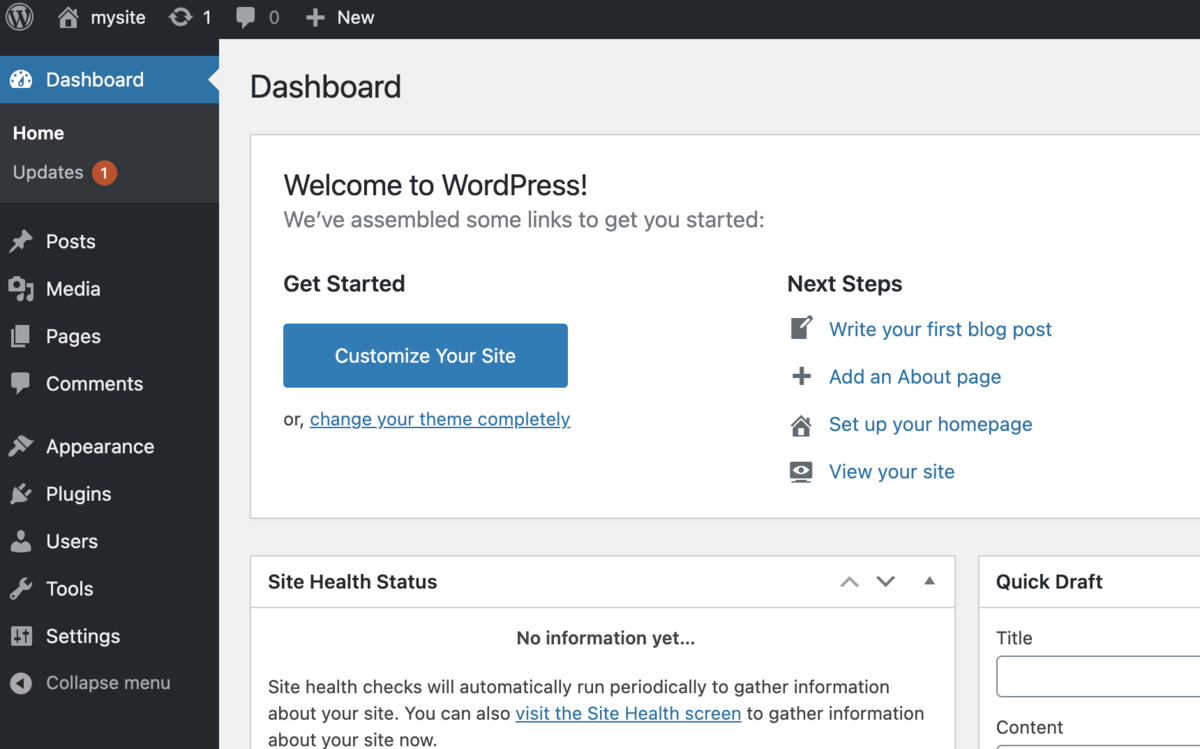Open change your theme completely link
The image size is (1200, 749).
click(x=440, y=419)
